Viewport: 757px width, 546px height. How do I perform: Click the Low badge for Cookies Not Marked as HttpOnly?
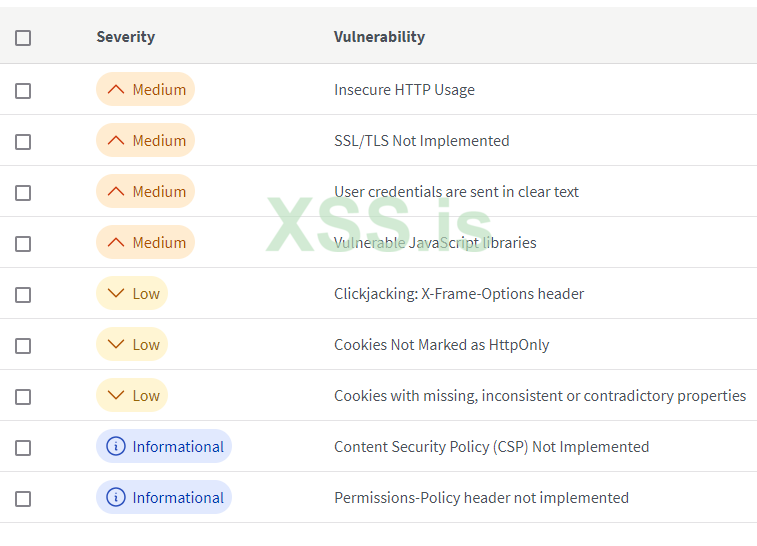[132, 345]
